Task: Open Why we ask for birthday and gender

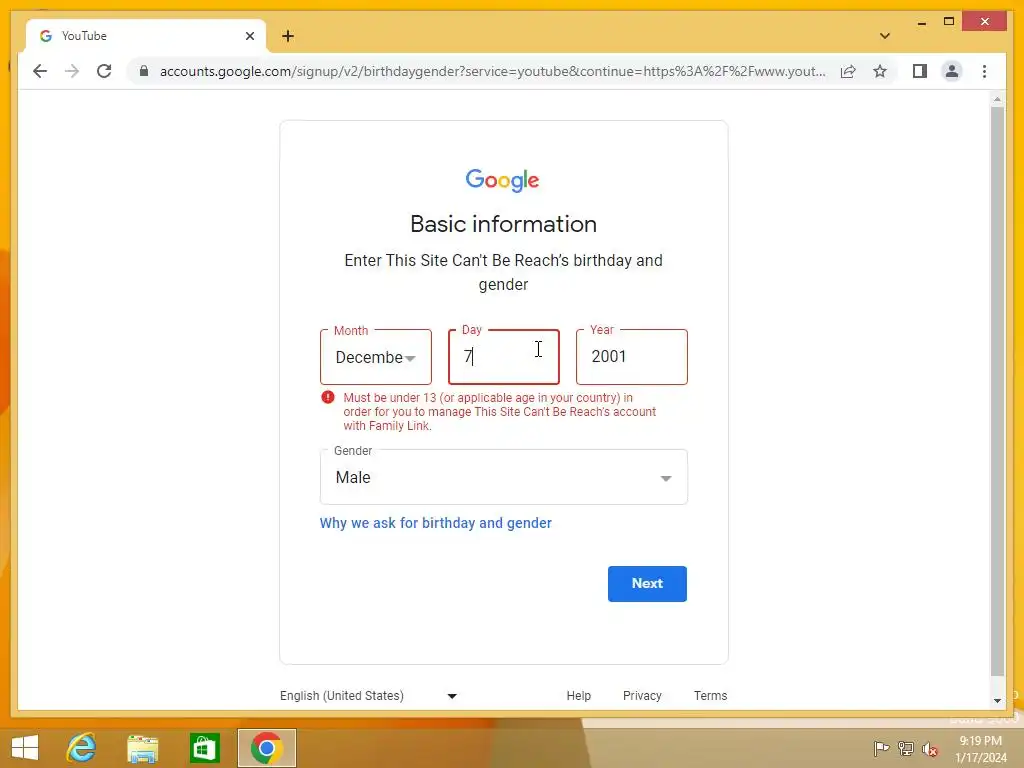Action: tap(436, 523)
